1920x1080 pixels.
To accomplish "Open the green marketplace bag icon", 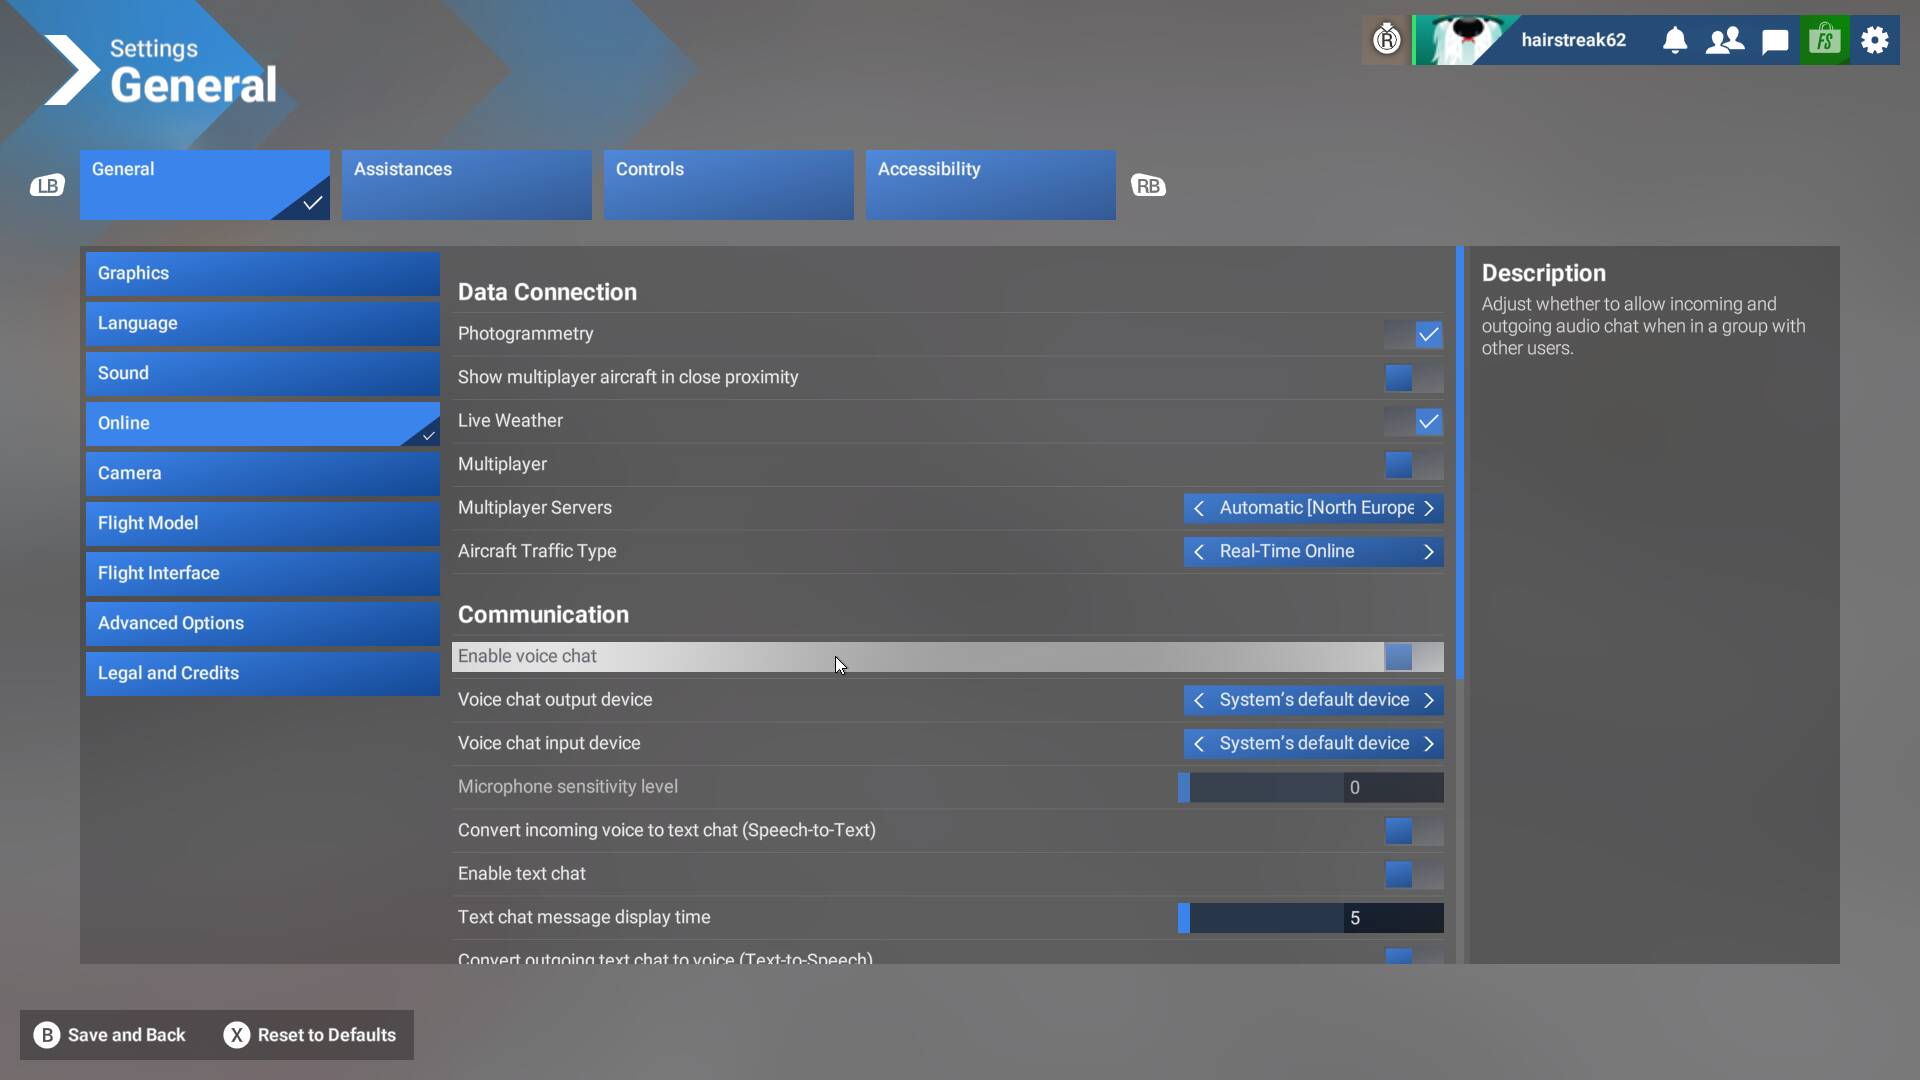I will [1825, 40].
